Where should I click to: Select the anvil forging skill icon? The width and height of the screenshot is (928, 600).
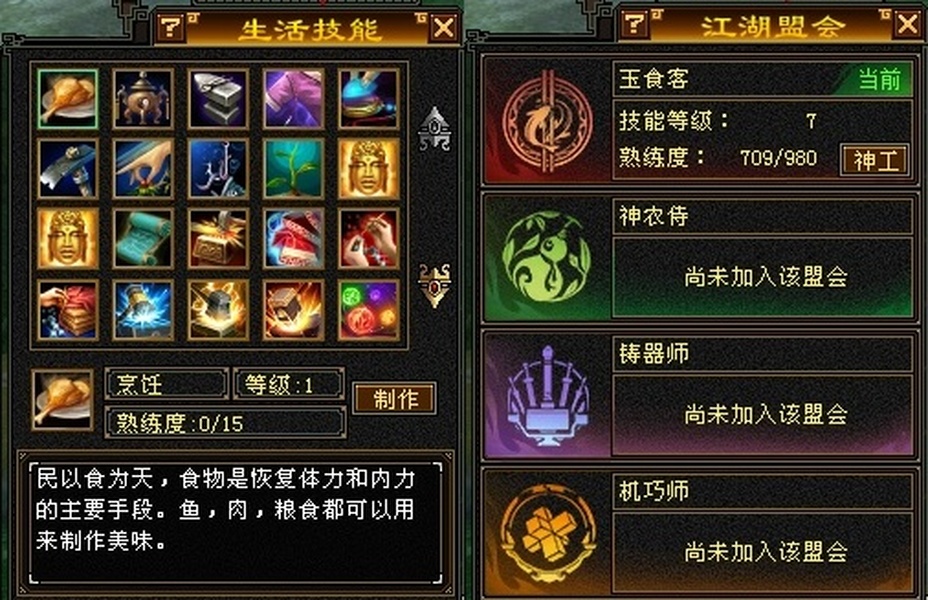(x=218, y=99)
